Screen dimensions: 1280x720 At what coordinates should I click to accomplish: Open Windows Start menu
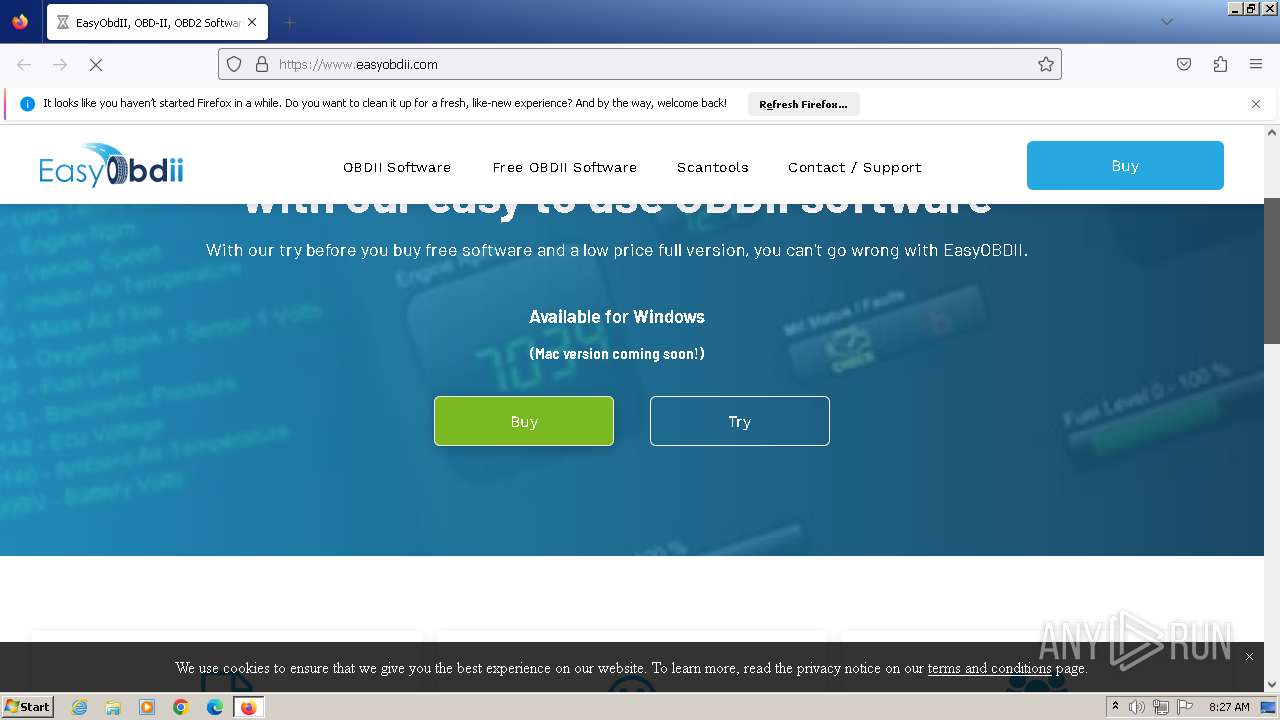(27, 707)
